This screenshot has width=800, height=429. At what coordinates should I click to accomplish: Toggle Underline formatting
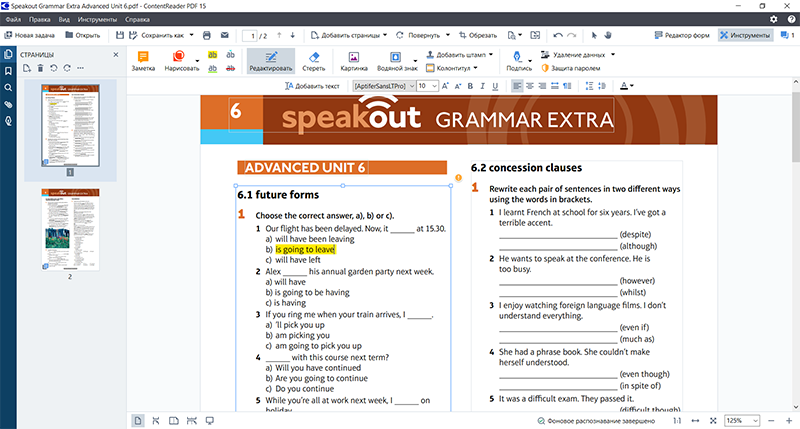[495, 86]
